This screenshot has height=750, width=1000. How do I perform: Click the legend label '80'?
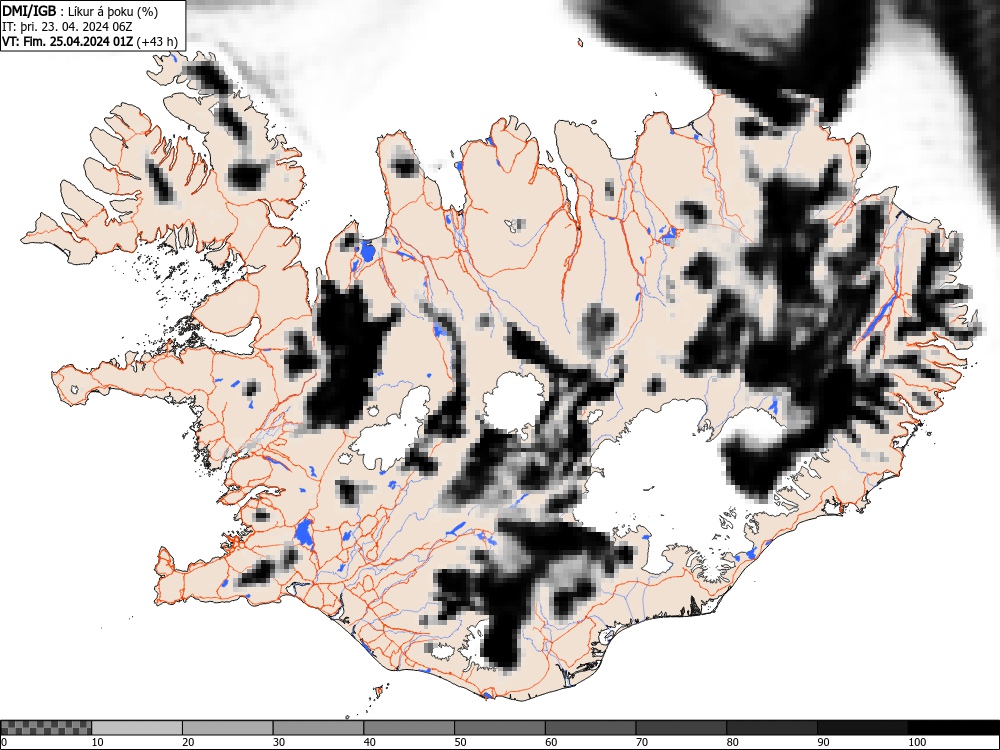point(732,742)
